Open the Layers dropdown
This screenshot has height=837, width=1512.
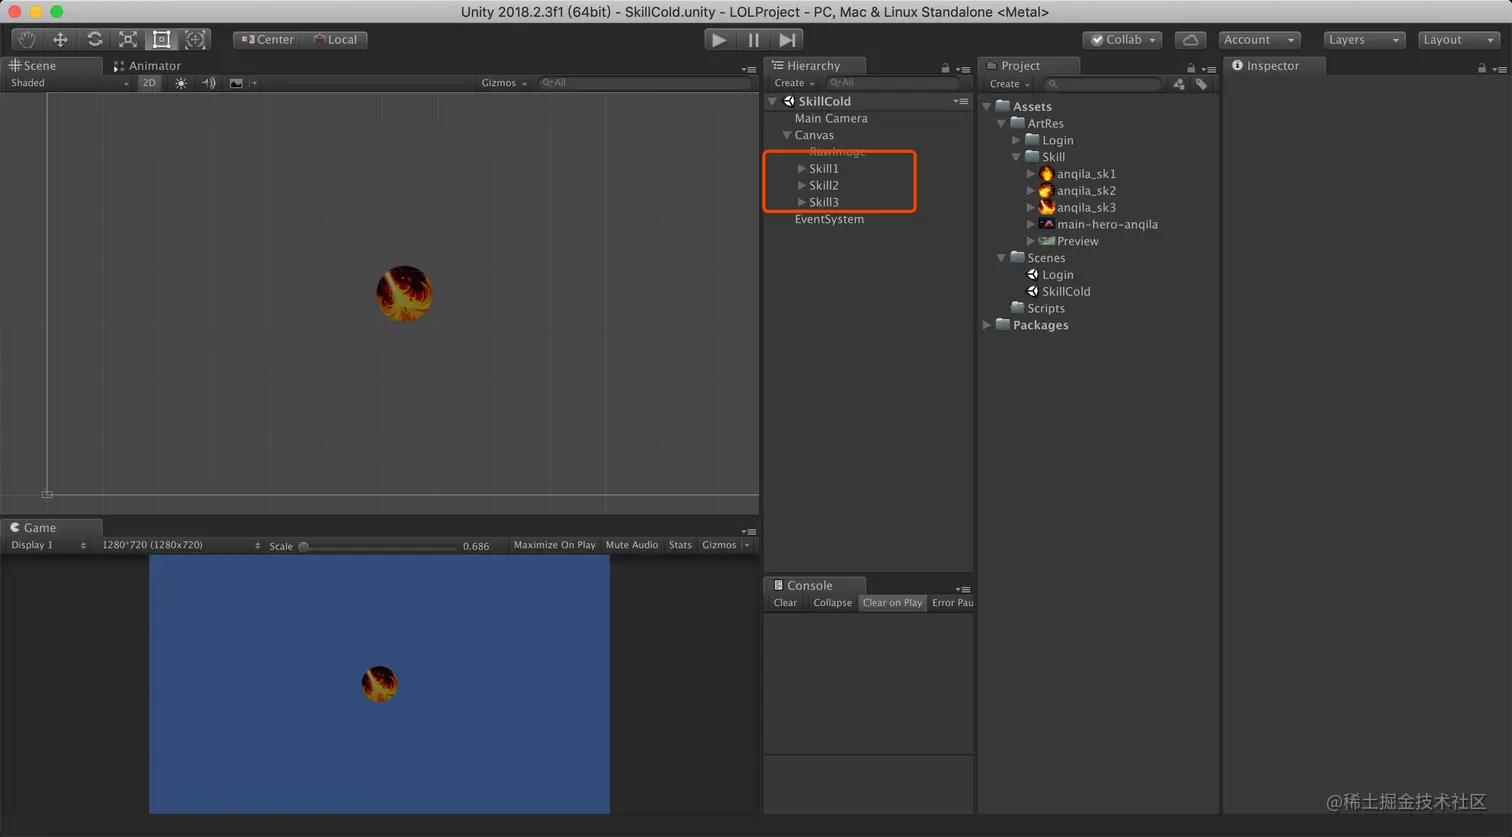tap(1364, 40)
